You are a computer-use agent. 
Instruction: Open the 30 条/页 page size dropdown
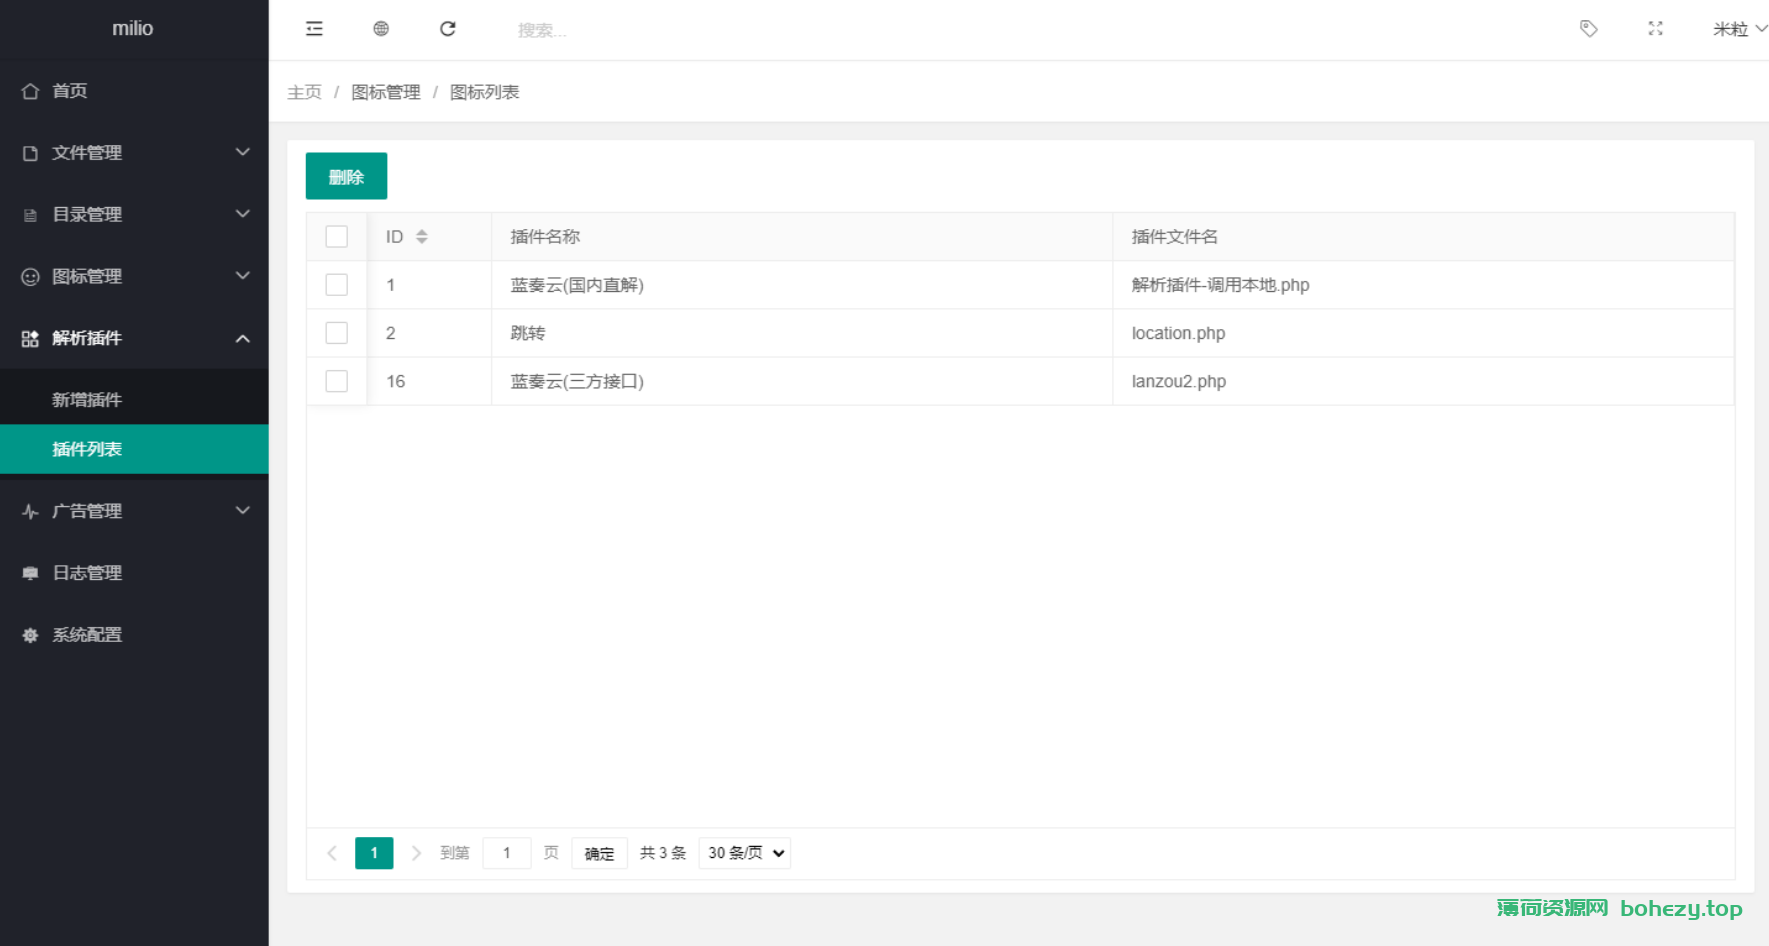point(744,853)
